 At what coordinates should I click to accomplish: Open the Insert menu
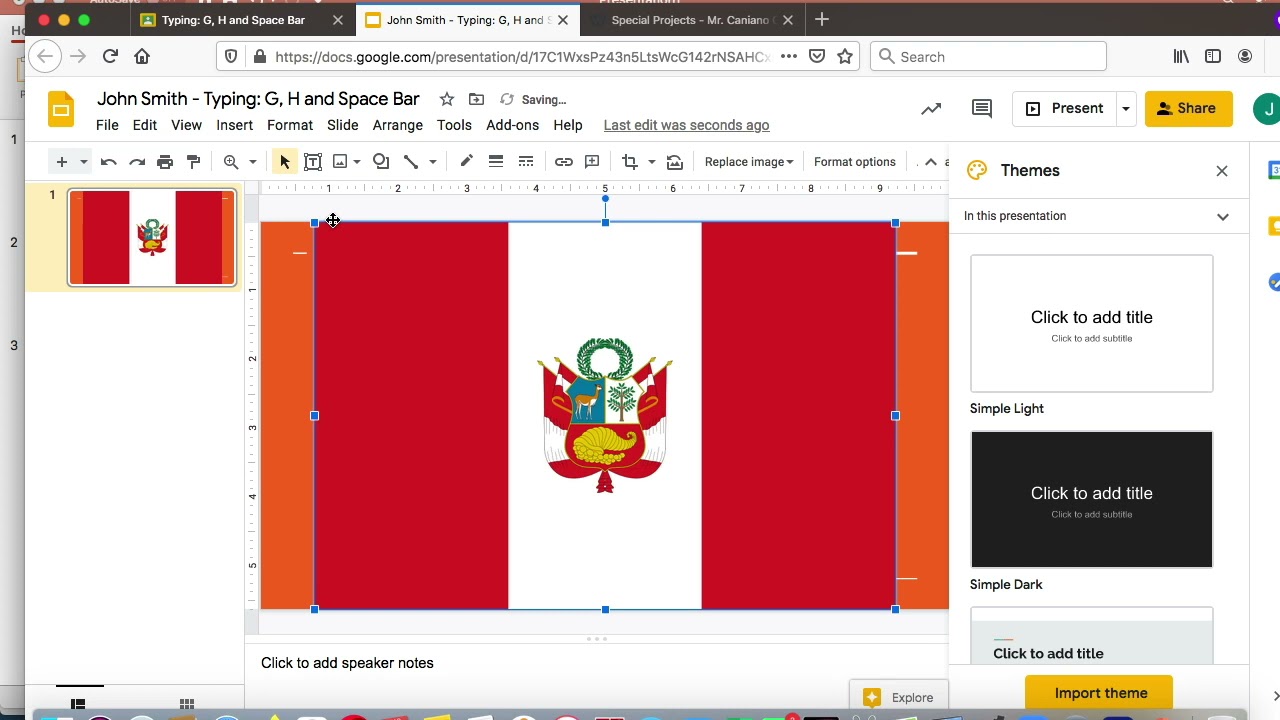(234, 125)
